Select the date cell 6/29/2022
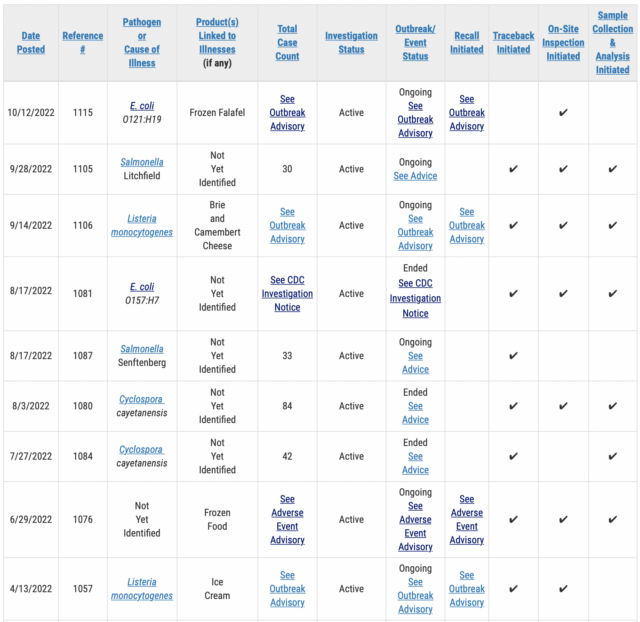Viewport: 640px width, 622px height. click(x=31, y=520)
